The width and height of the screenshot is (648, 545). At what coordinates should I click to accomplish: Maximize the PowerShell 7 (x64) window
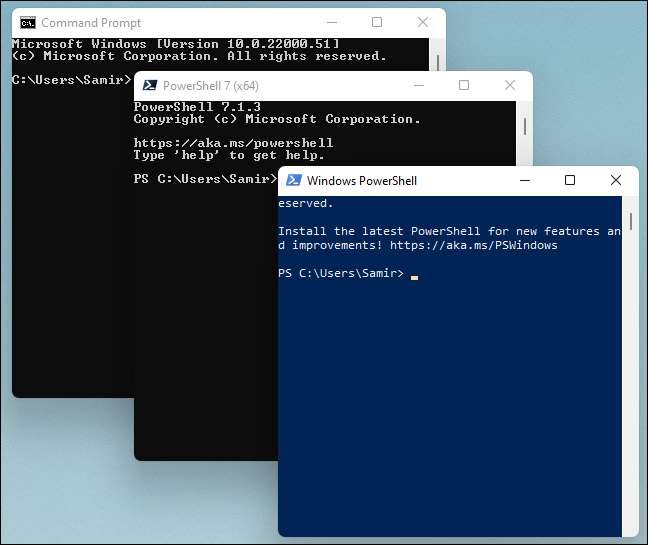point(464,86)
